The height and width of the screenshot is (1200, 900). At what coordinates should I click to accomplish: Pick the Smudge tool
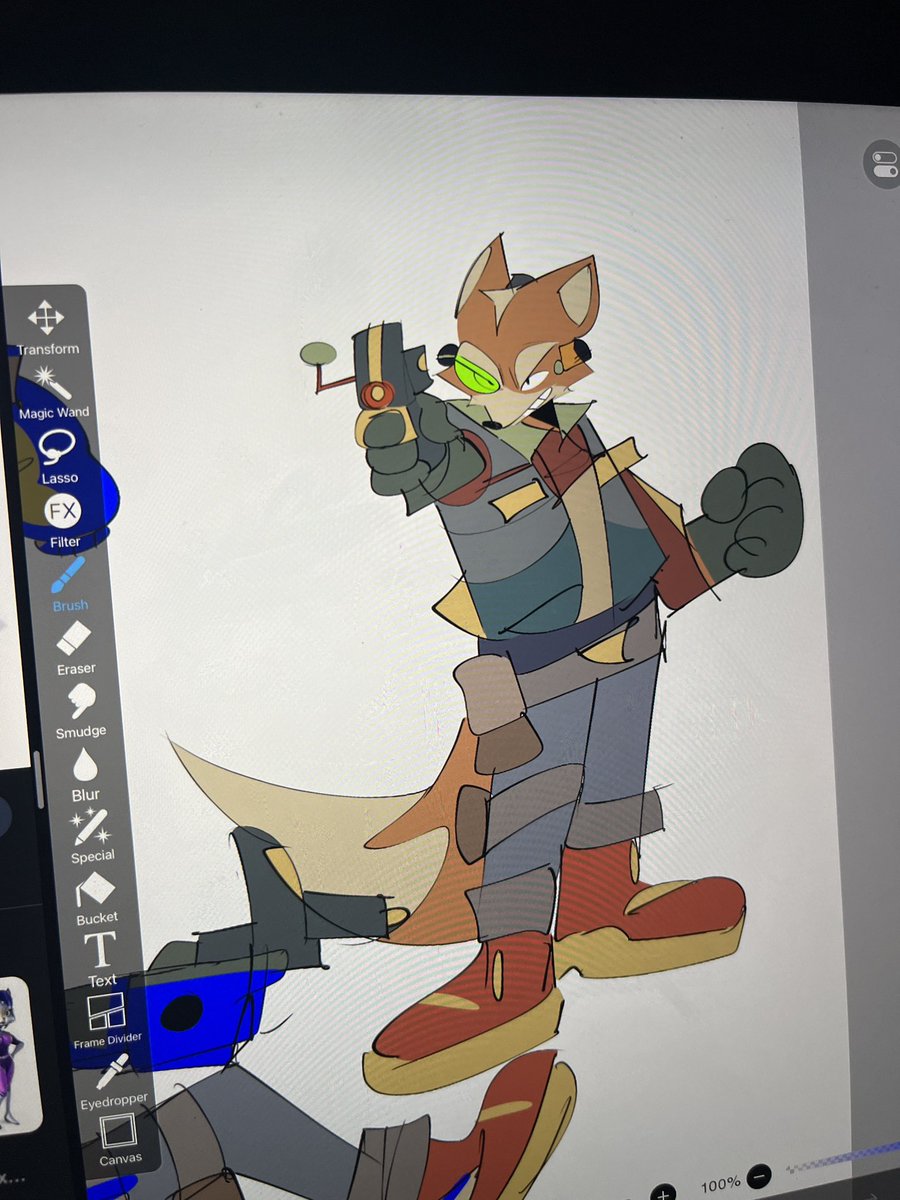coord(80,710)
